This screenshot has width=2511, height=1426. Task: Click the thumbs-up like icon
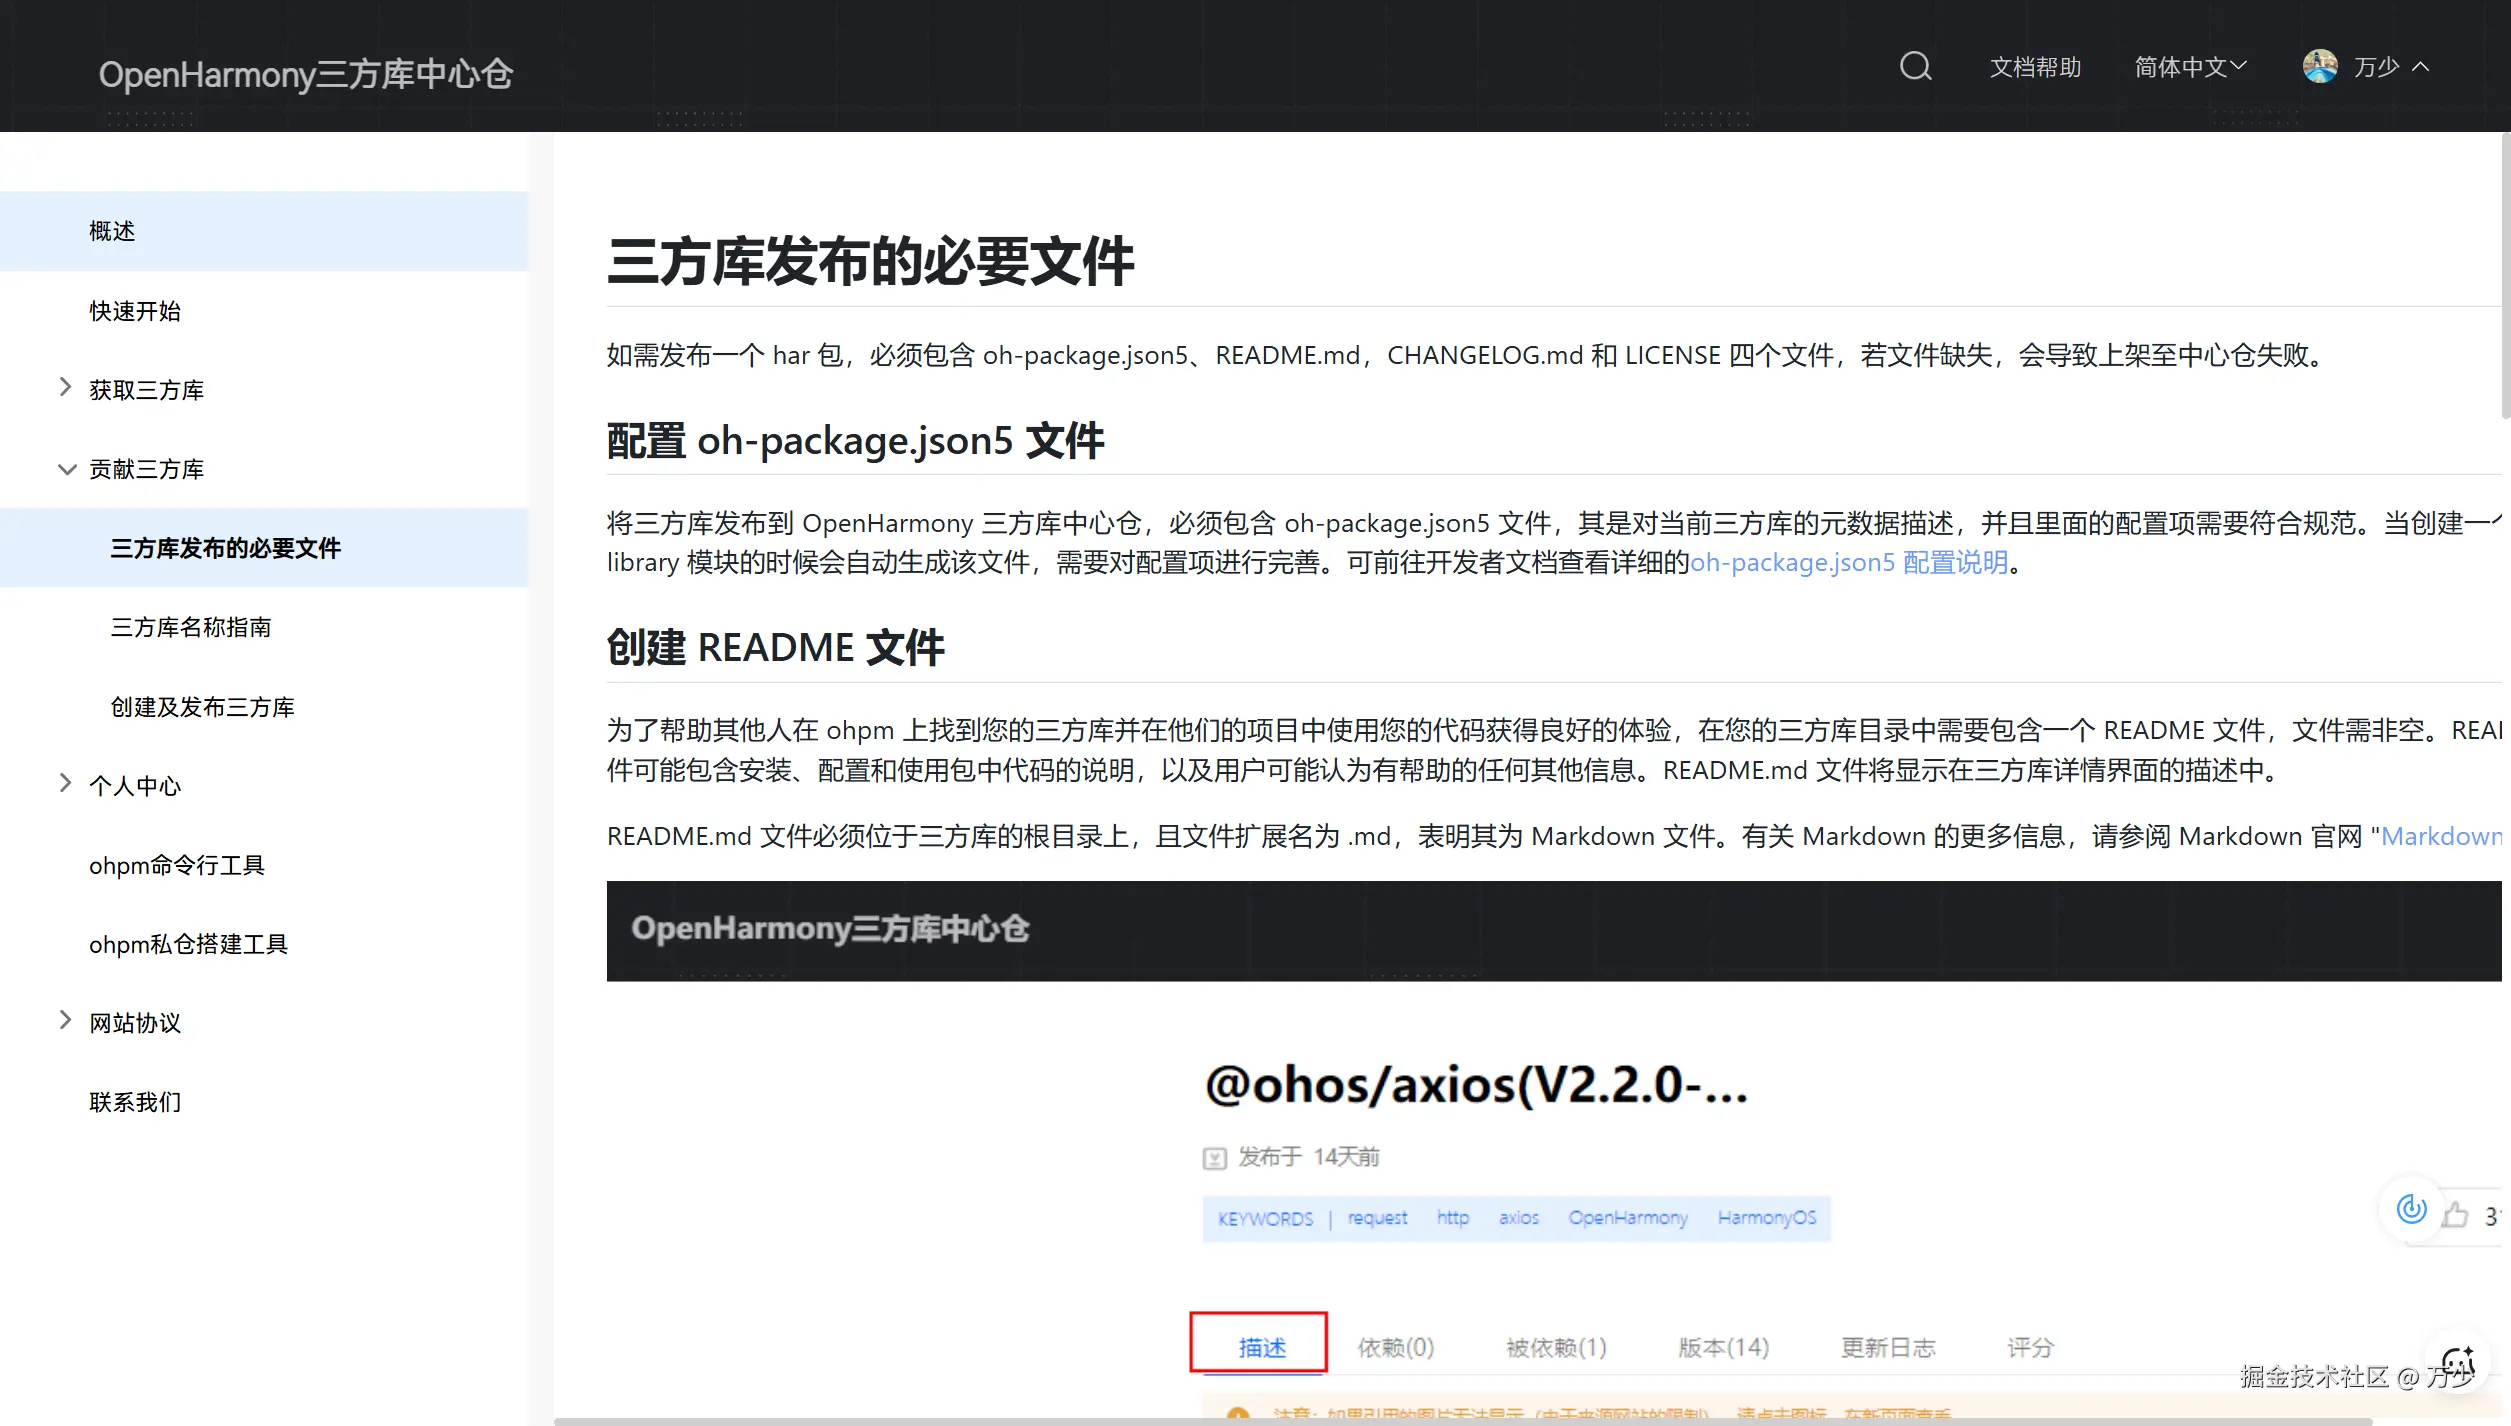pyautogui.click(x=2455, y=1214)
